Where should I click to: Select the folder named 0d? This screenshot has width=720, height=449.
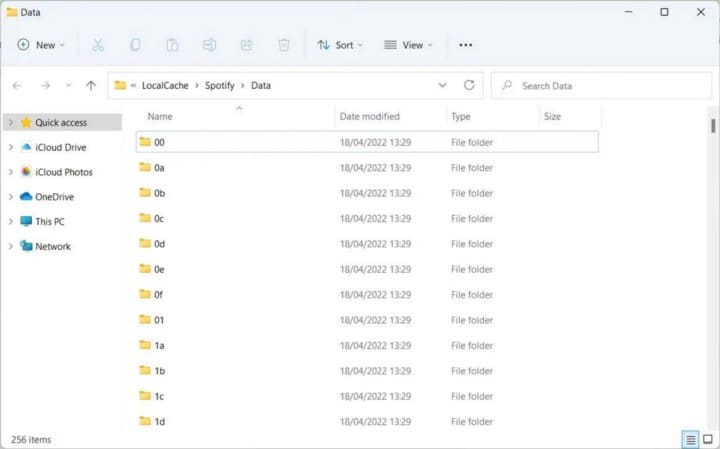(x=367, y=244)
